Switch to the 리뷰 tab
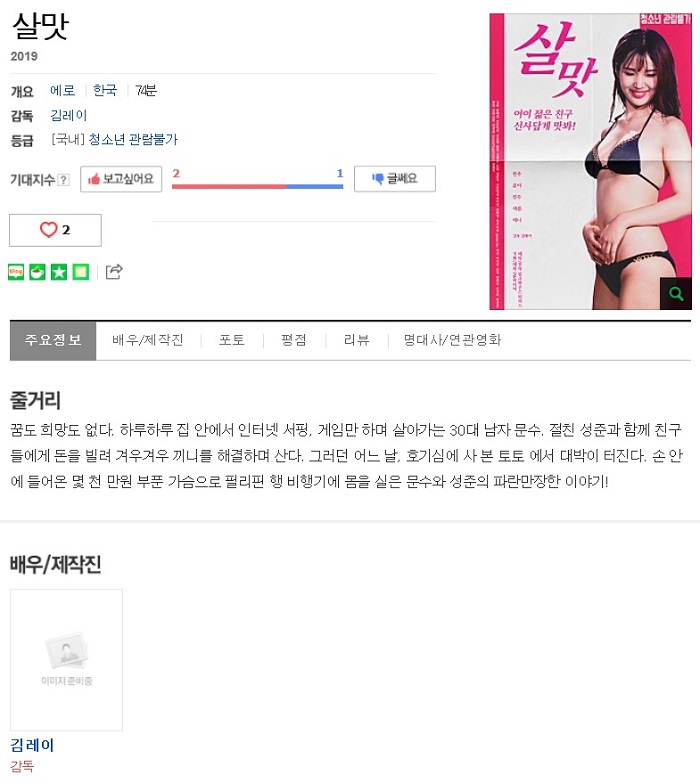Viewport: 700px width, 783px height. pos(356,341)
